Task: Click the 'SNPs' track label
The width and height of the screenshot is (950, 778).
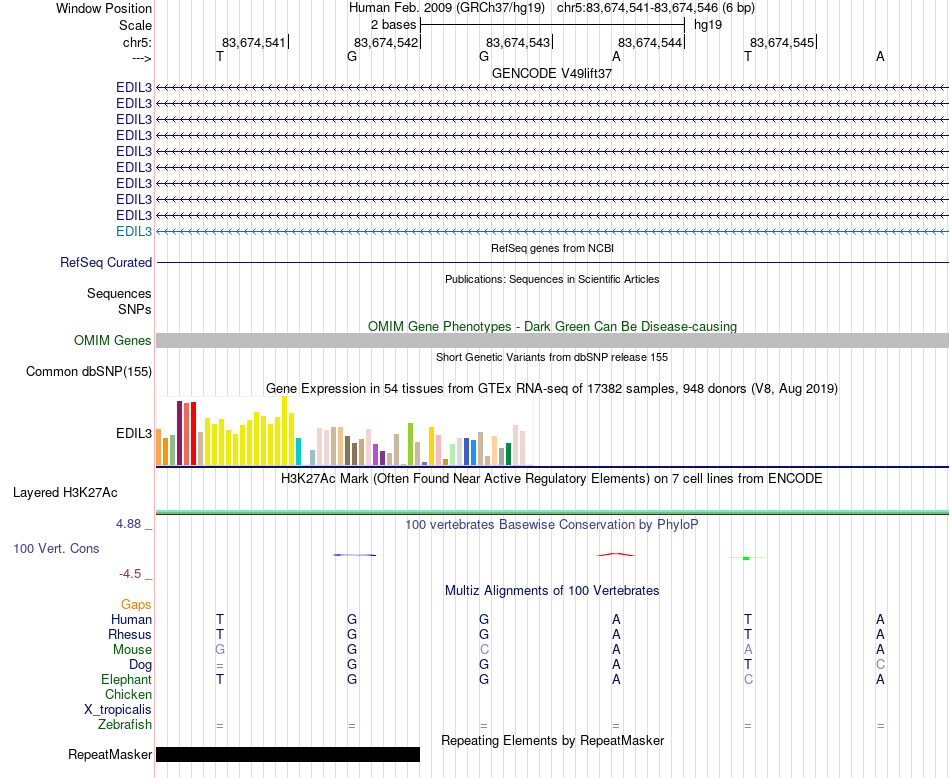Action: [x=135, y=309]
